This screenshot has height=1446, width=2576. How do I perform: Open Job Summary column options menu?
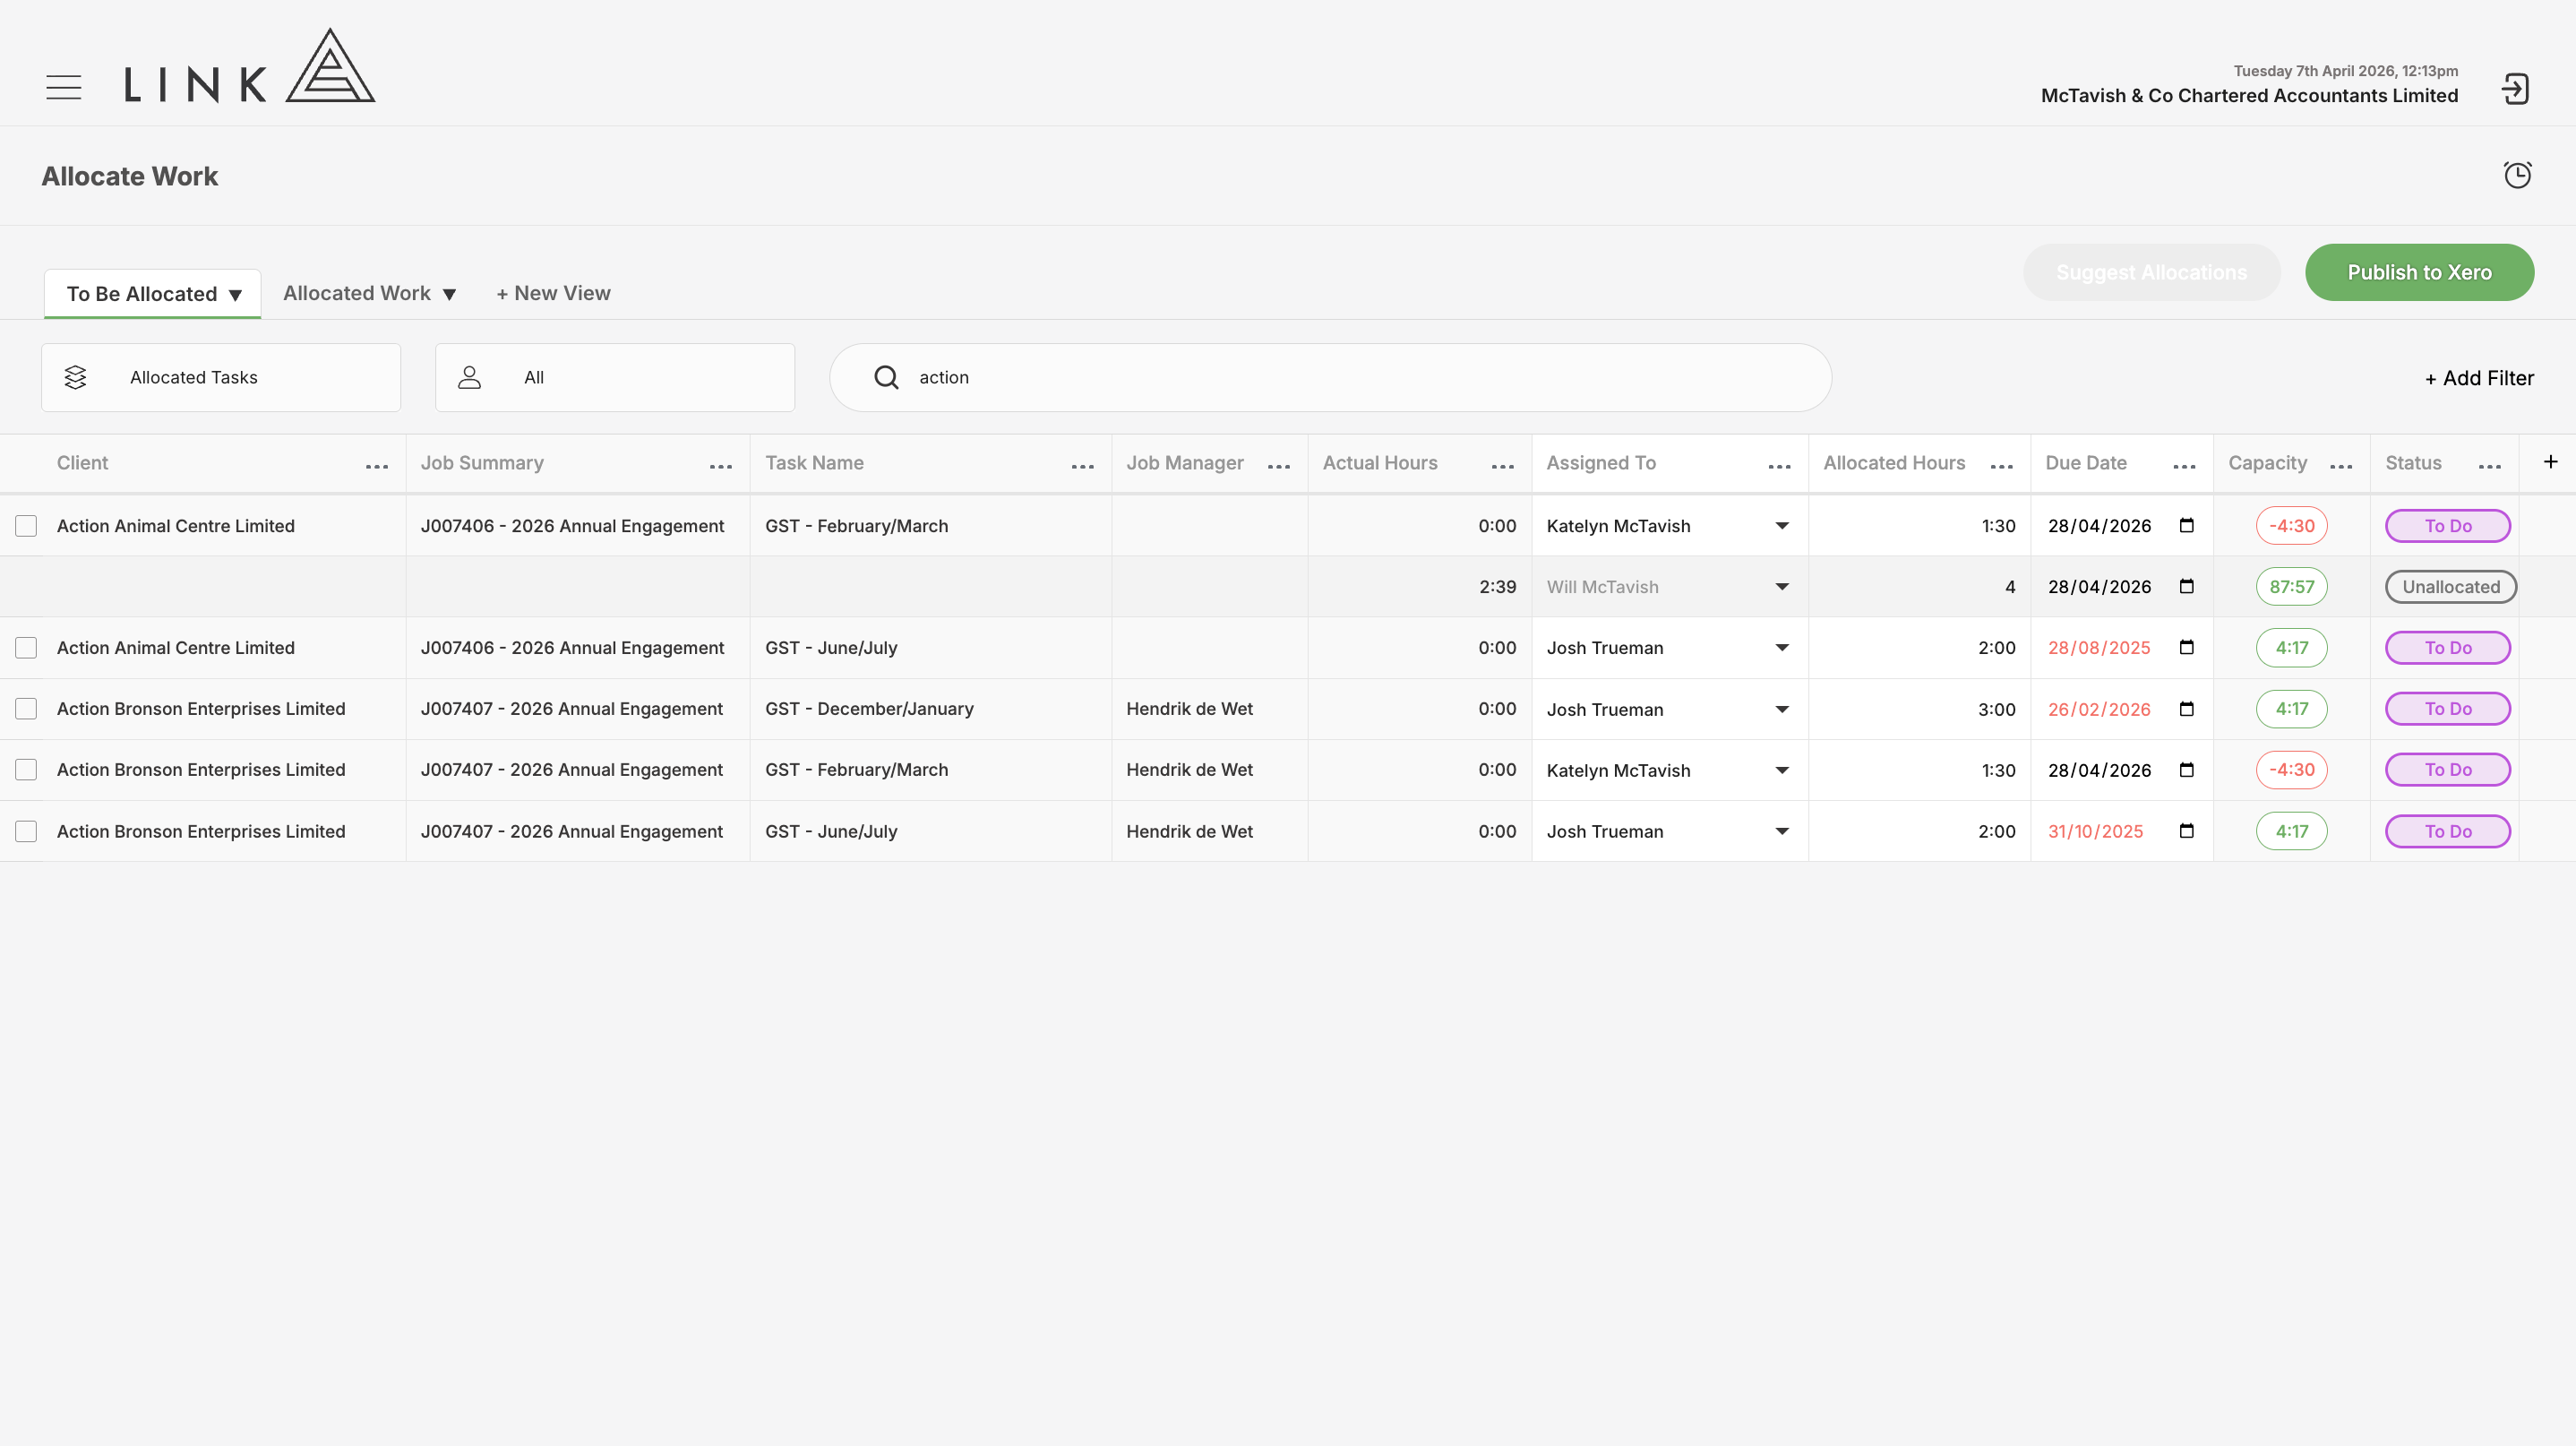[x=721, y=466]
